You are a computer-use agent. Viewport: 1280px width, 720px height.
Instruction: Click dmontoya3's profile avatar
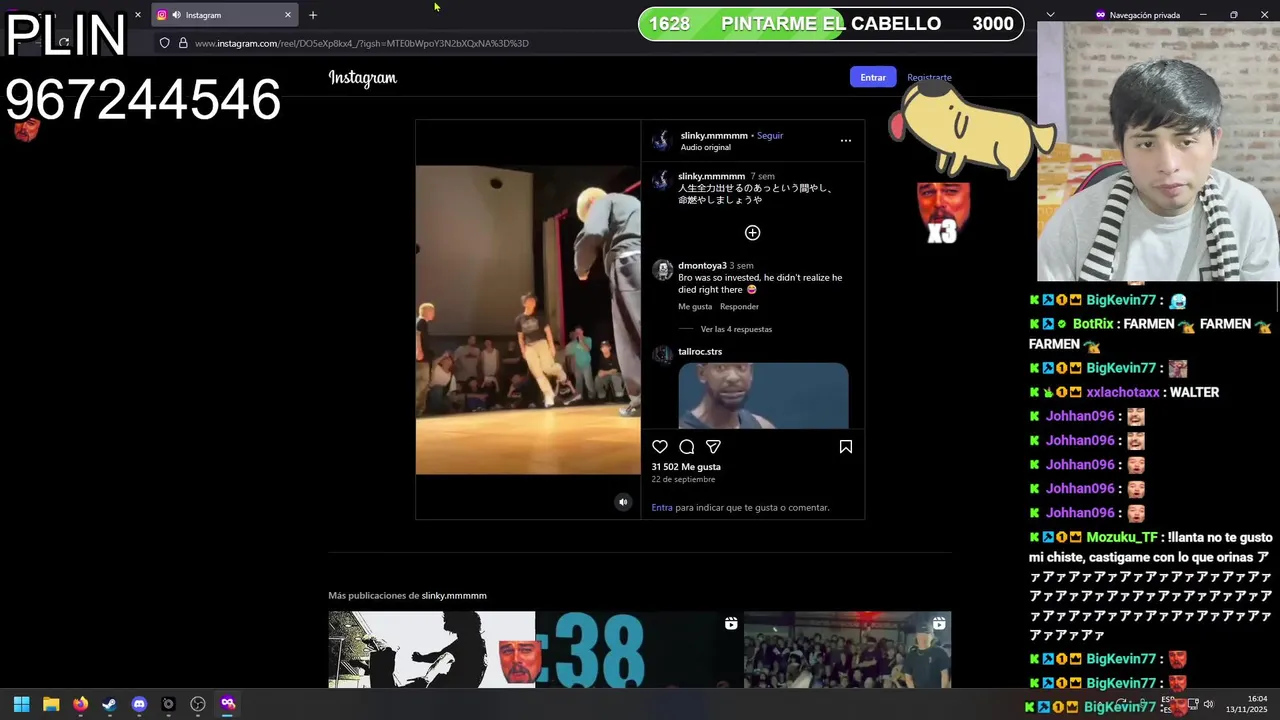(x=662, y=270)
